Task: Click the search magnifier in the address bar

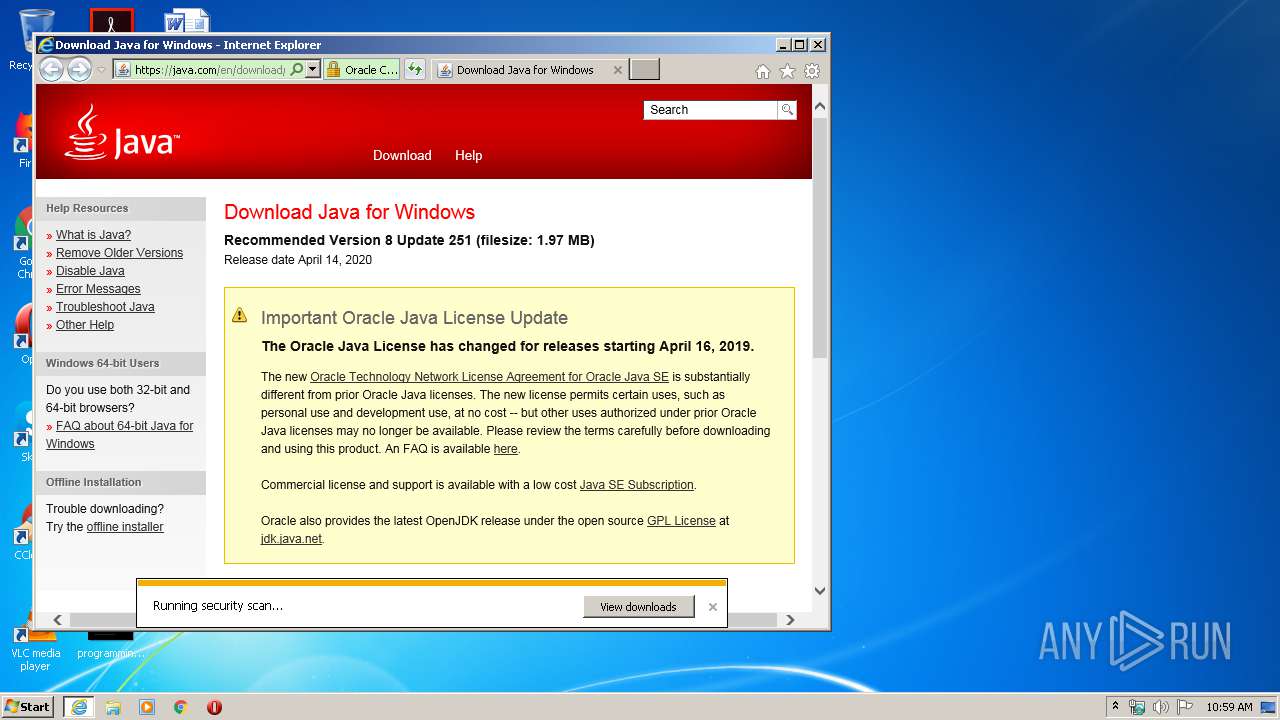Action: click(x=296, y=70)
